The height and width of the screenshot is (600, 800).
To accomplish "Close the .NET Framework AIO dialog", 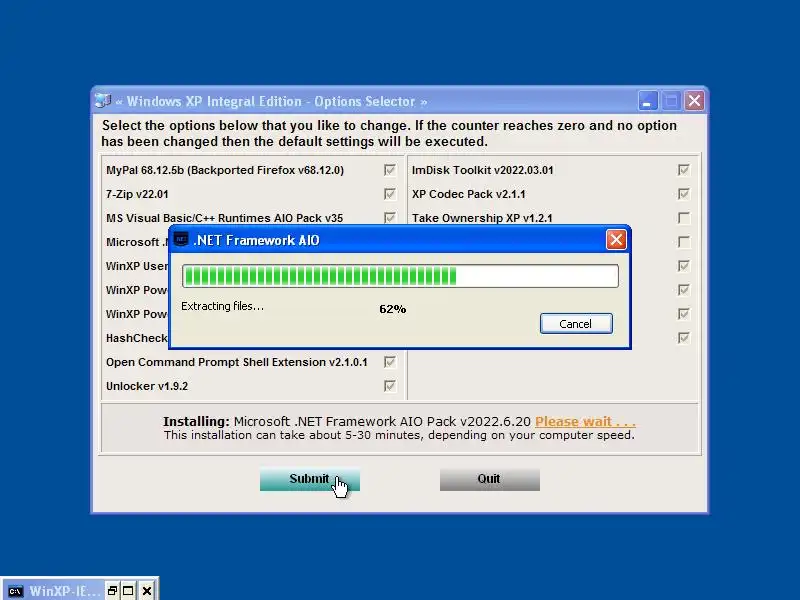I will point(616,239).
